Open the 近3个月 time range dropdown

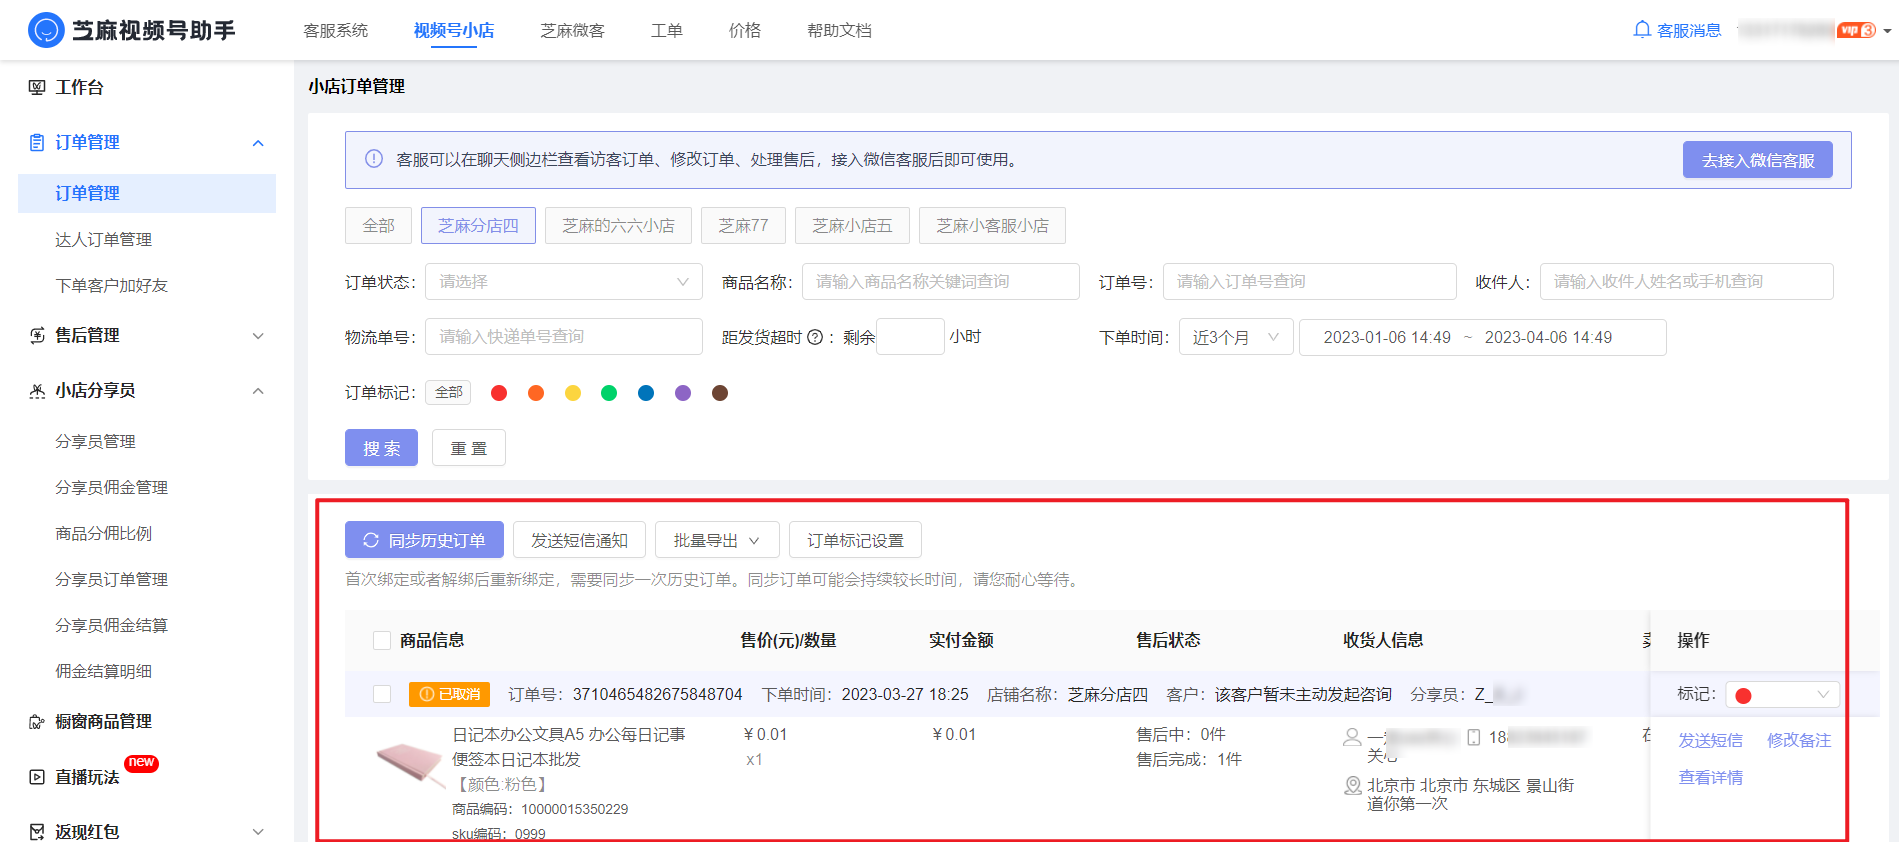[x=1236, y=337]
